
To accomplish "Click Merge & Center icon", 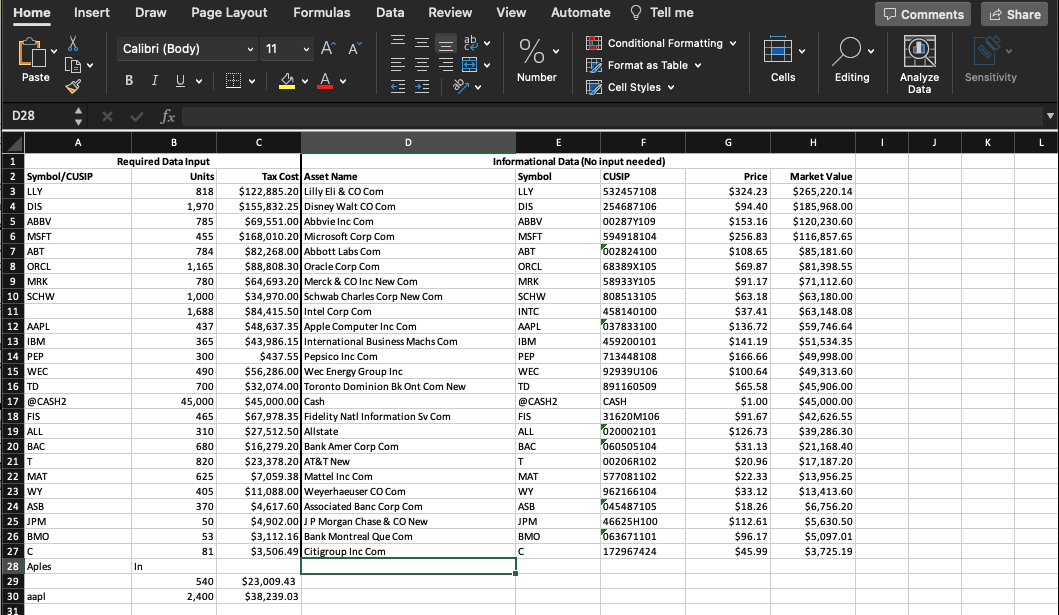I will (469, 65).
